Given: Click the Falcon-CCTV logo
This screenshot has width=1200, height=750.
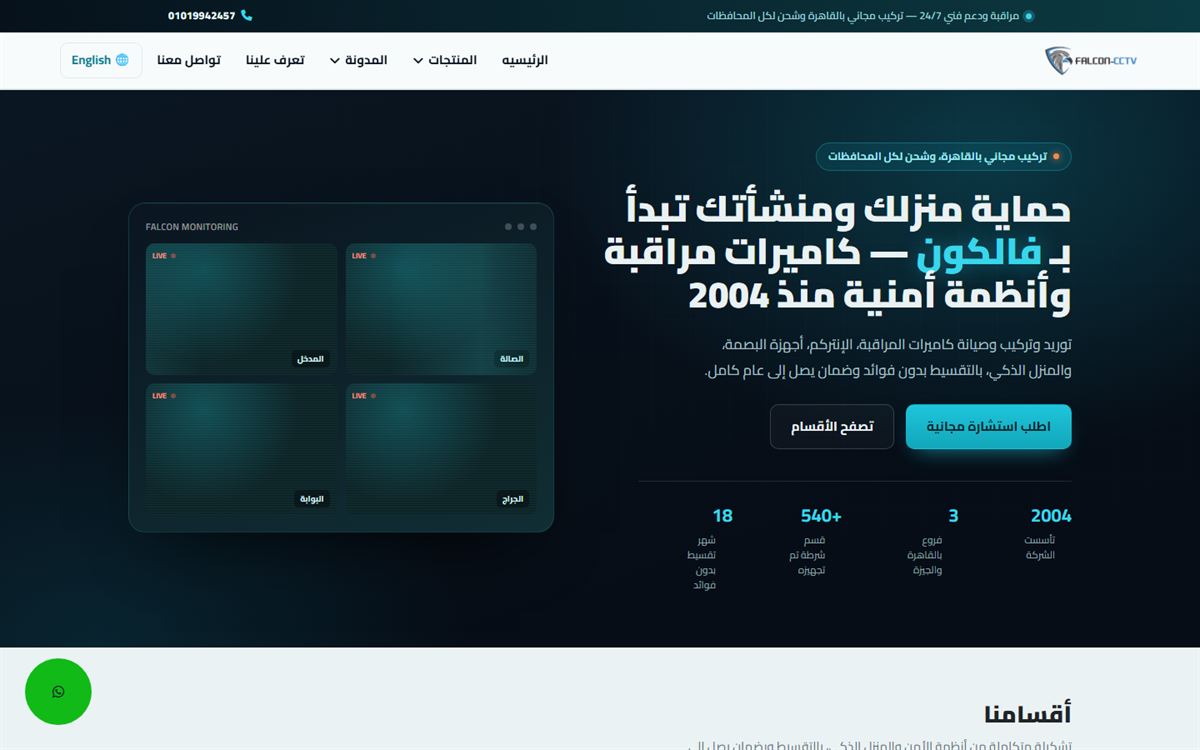Looking at the screenshot, I should click(1091, 60).
